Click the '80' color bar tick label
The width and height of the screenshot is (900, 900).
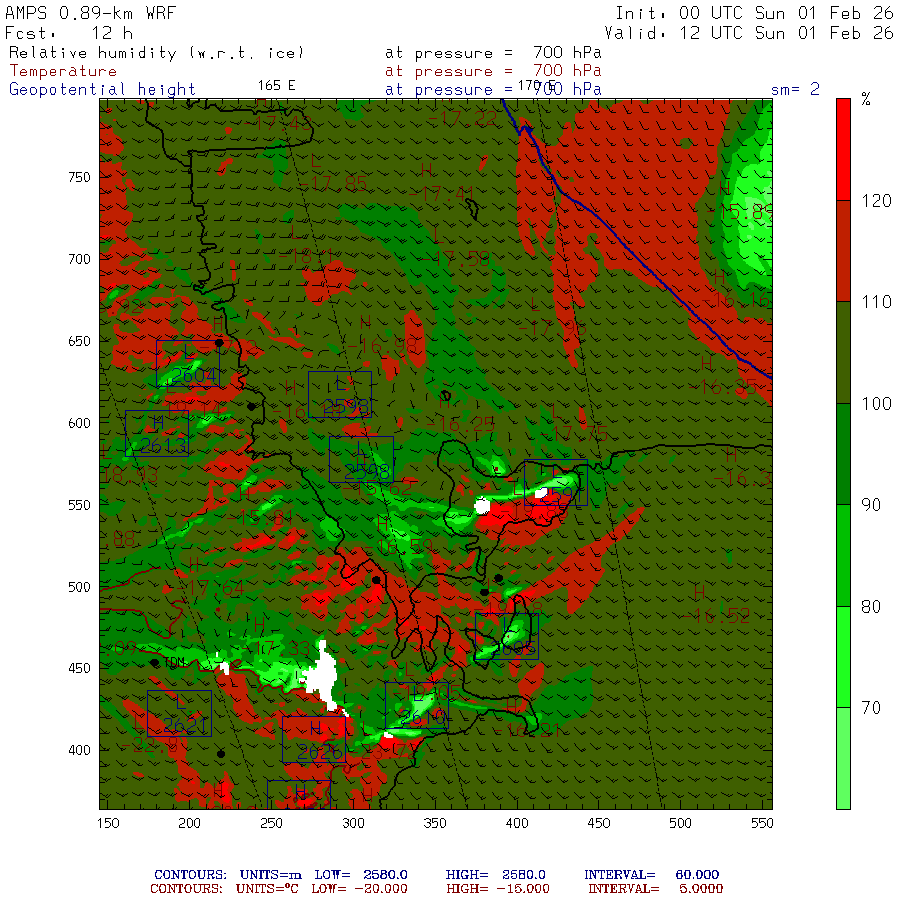point(871,607)
